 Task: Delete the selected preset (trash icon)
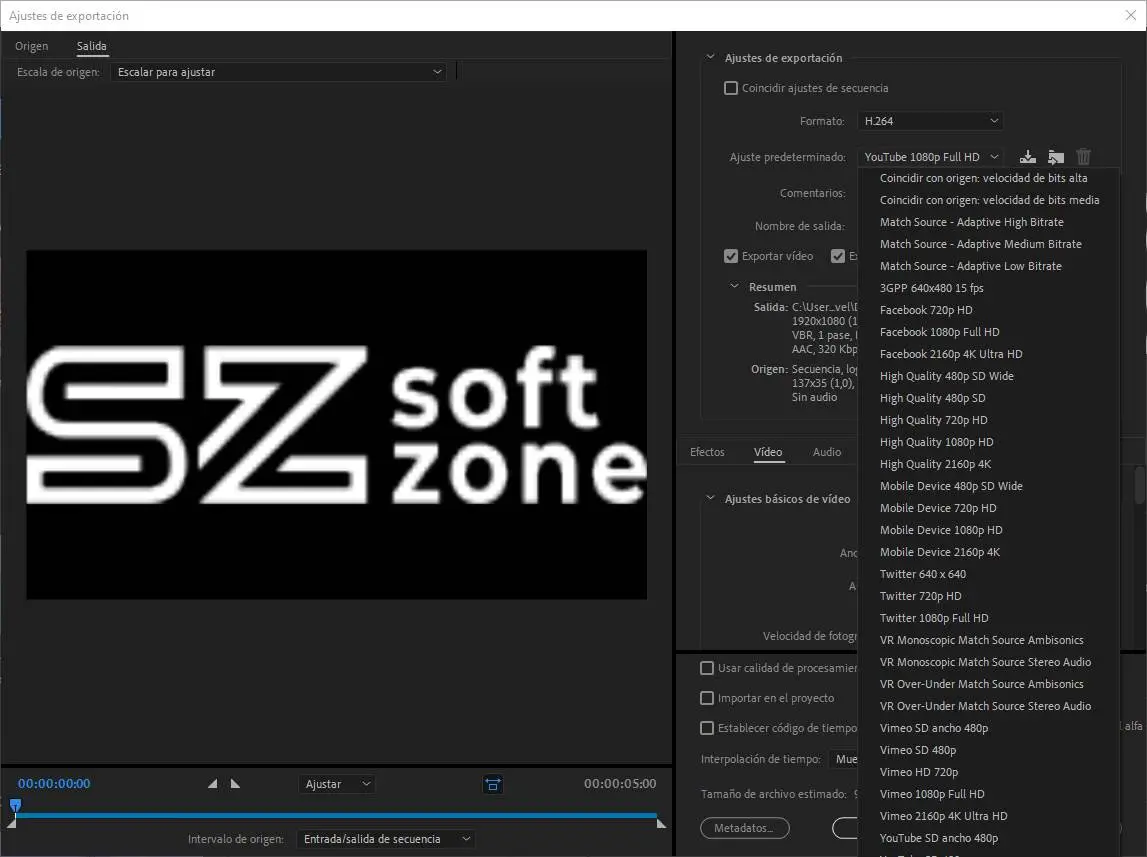click(1083, 156)
